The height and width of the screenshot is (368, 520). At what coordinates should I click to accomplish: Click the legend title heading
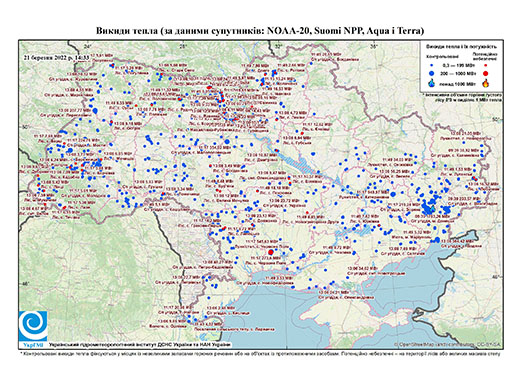point(462,46)
